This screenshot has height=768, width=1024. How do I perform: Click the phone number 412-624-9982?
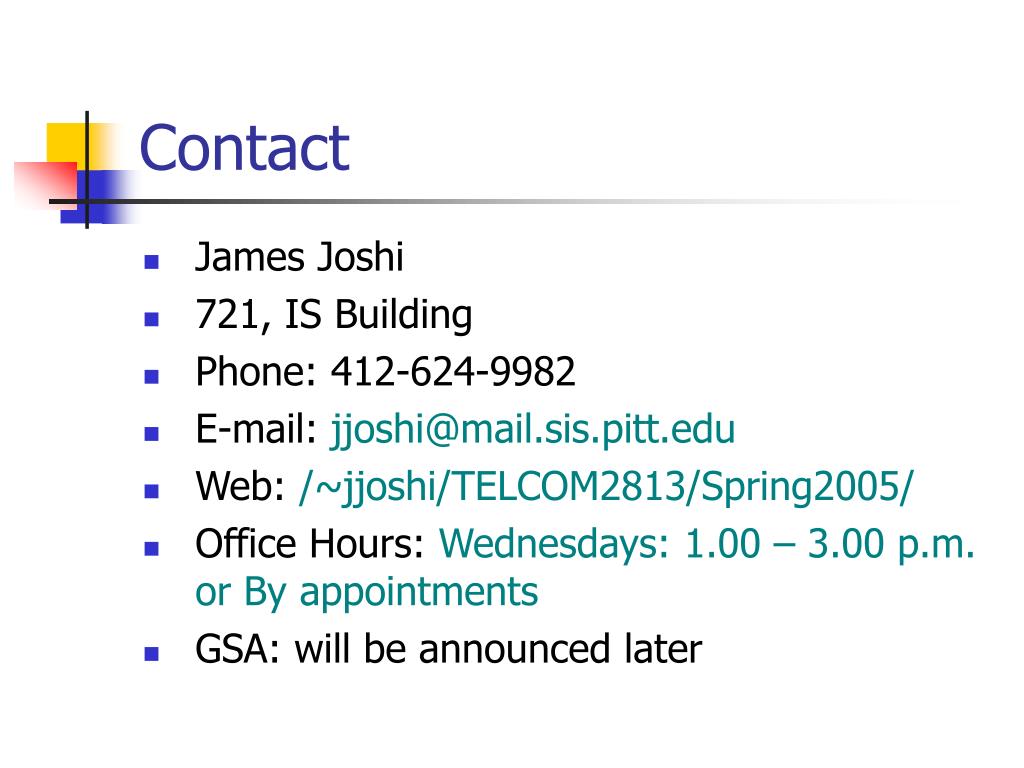coord(453,372)
